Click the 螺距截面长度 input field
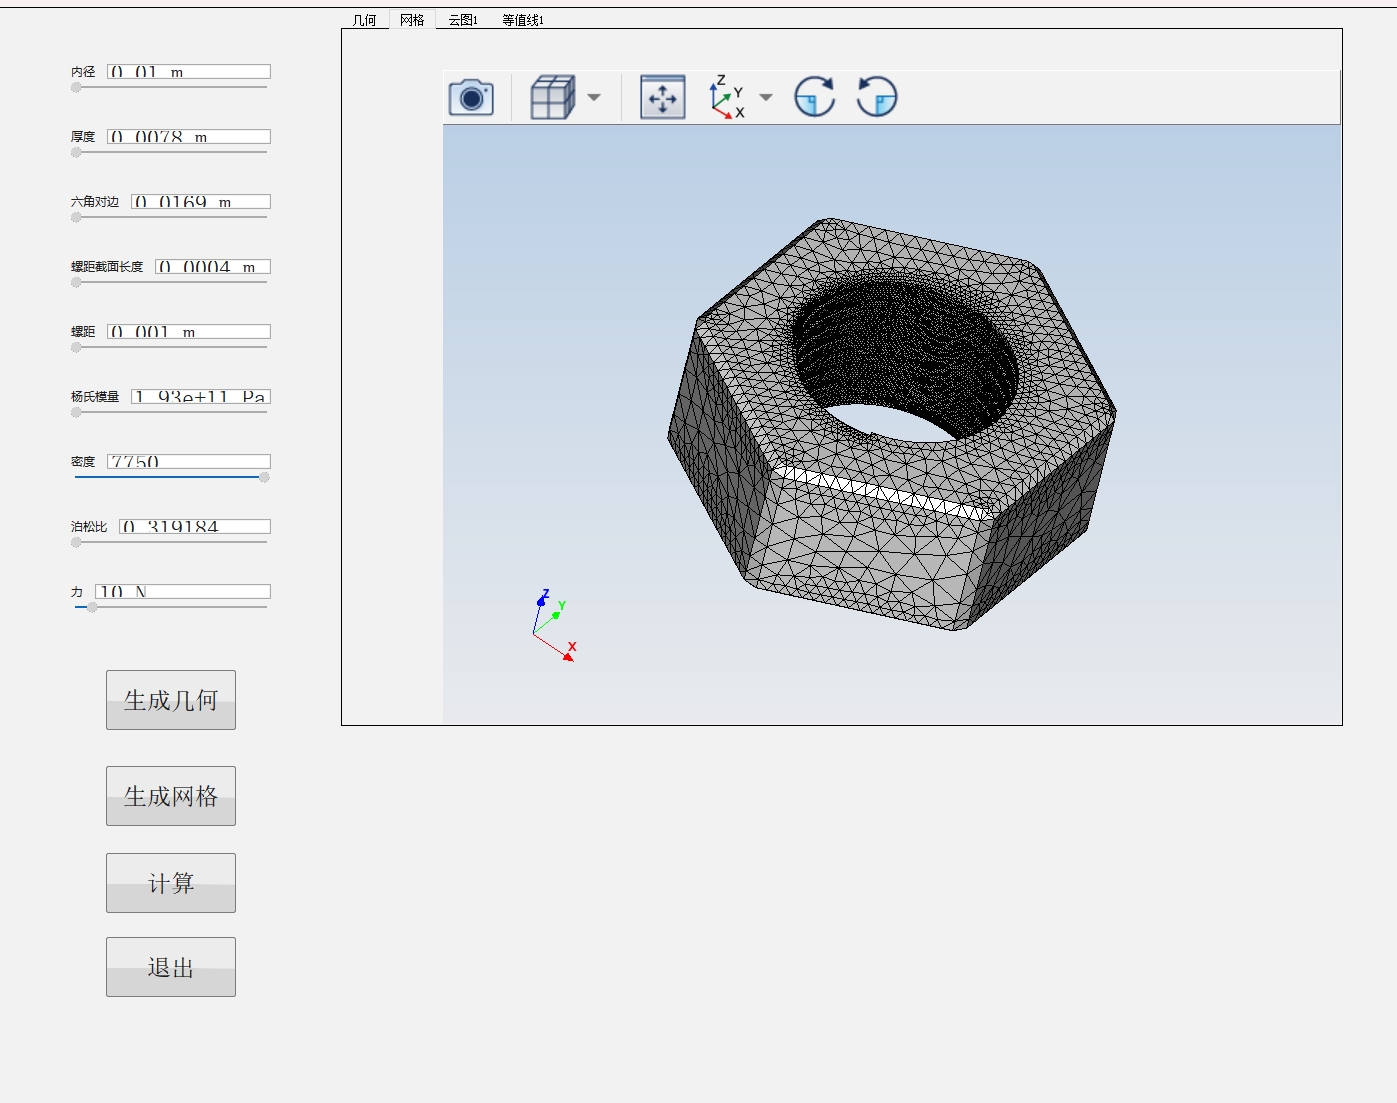The width and height of the screenshot is (1397, 1103). click(213, 267)
